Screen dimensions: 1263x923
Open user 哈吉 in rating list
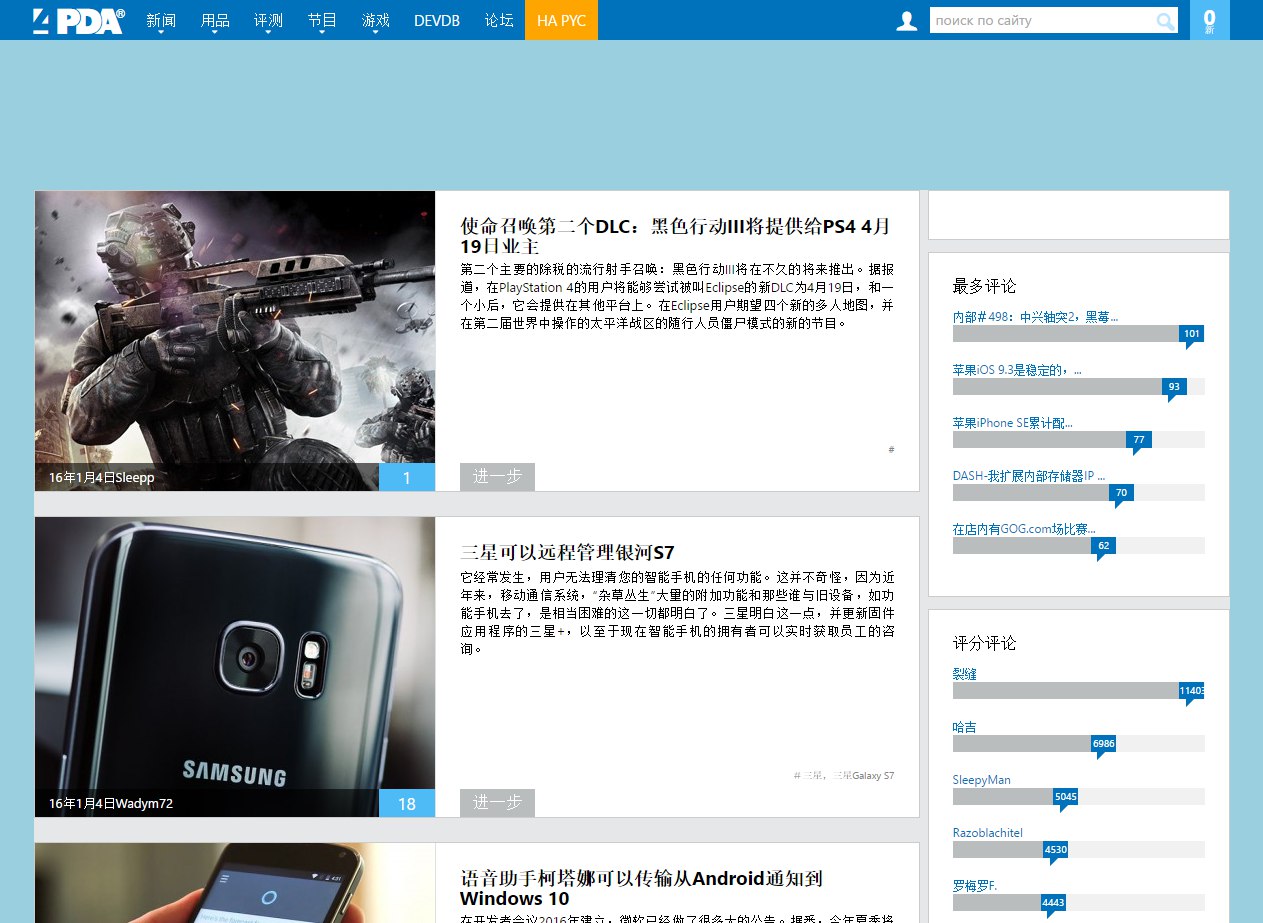[x=965, y=727]
